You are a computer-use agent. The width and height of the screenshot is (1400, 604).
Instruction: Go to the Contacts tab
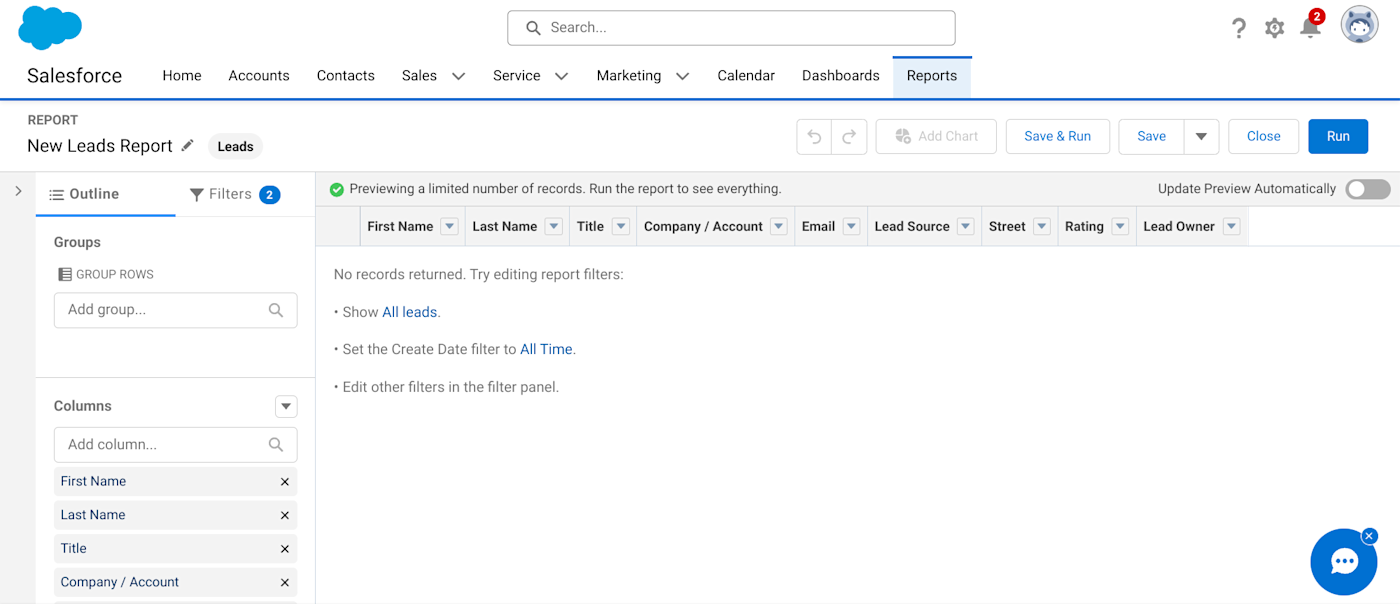346,76
